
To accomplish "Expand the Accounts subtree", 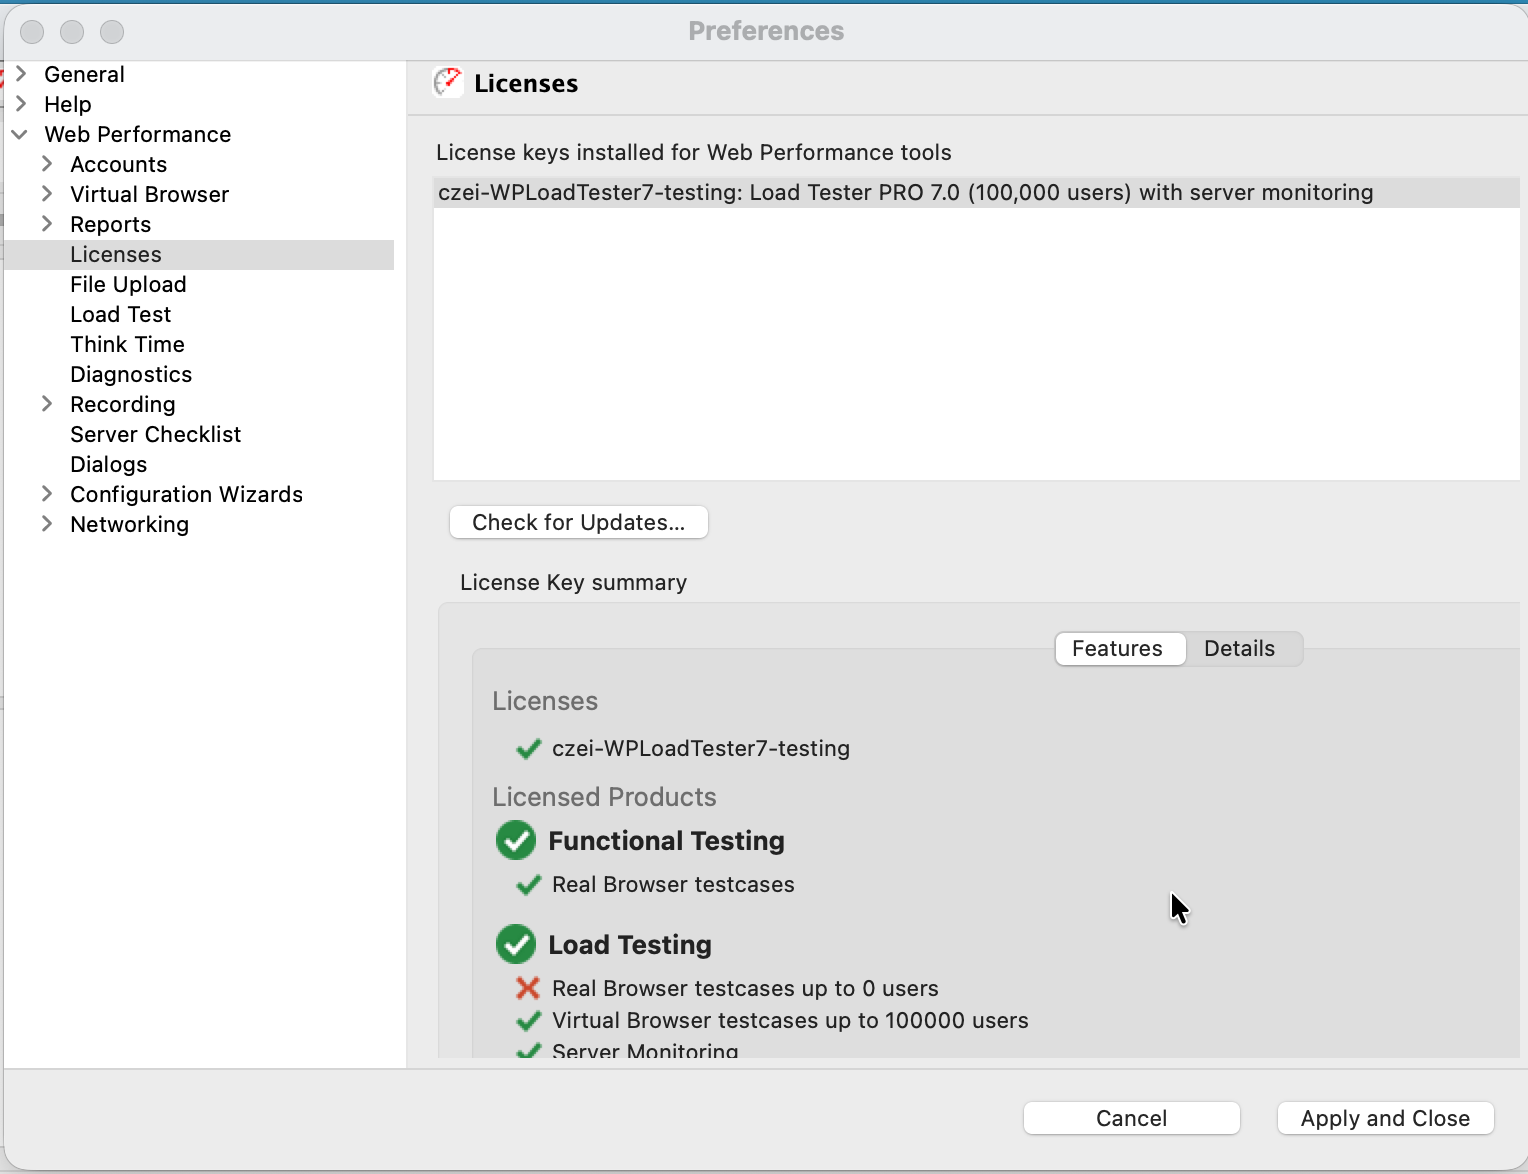I will (47, 164).
